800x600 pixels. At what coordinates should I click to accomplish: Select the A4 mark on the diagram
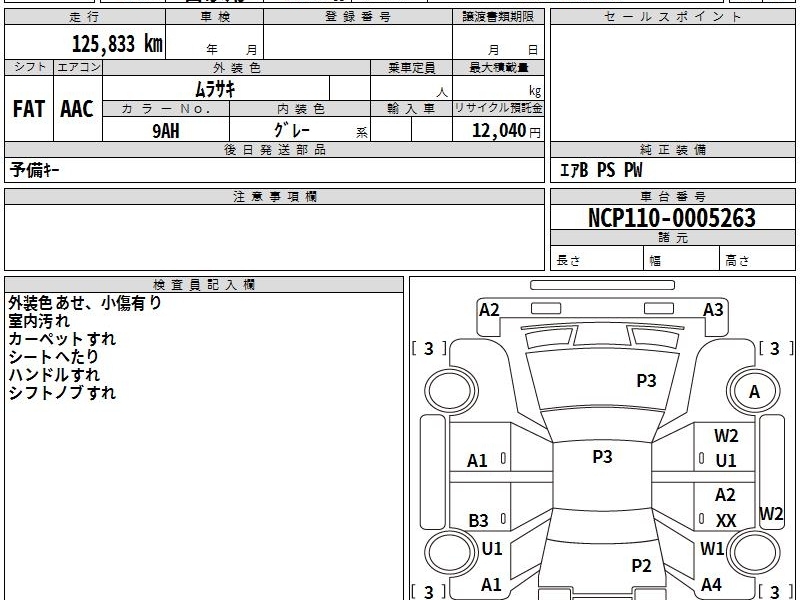pyautogui.click(x=711, y=585)
